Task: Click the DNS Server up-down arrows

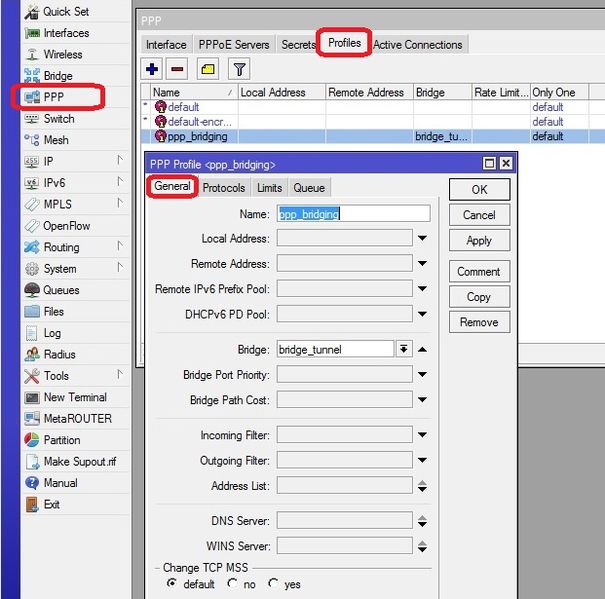Action: [x=422, y=521]
